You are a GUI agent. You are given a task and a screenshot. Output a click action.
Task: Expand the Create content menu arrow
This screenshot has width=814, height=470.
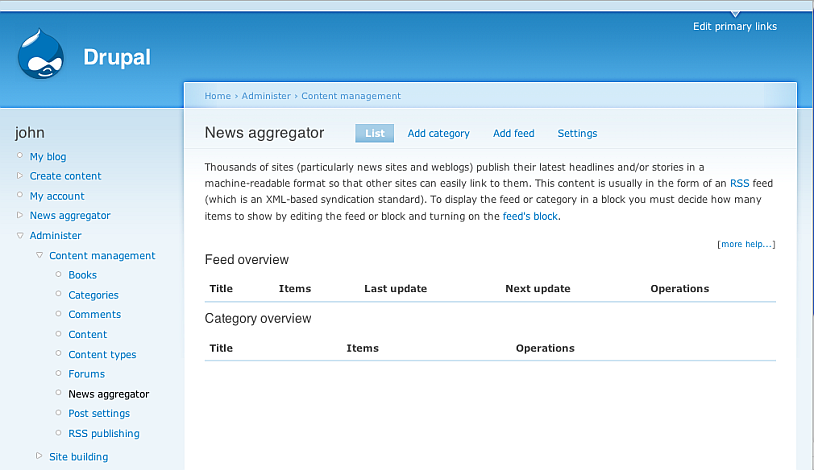pyautogui.click(x=20, y=176)
